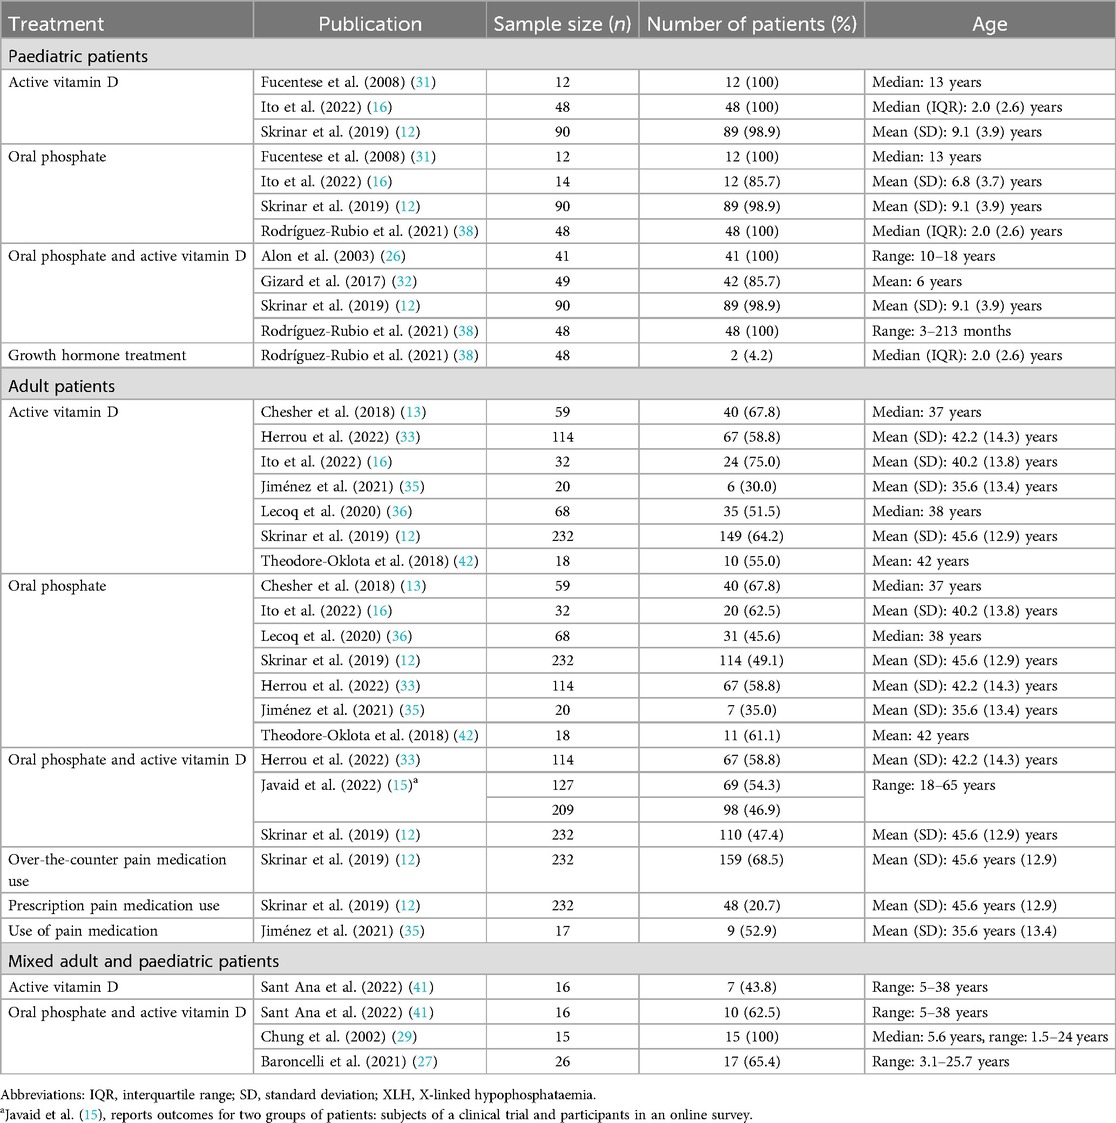
Task: Open reference 15 in the table footnote
Action: coord(90,1115)
